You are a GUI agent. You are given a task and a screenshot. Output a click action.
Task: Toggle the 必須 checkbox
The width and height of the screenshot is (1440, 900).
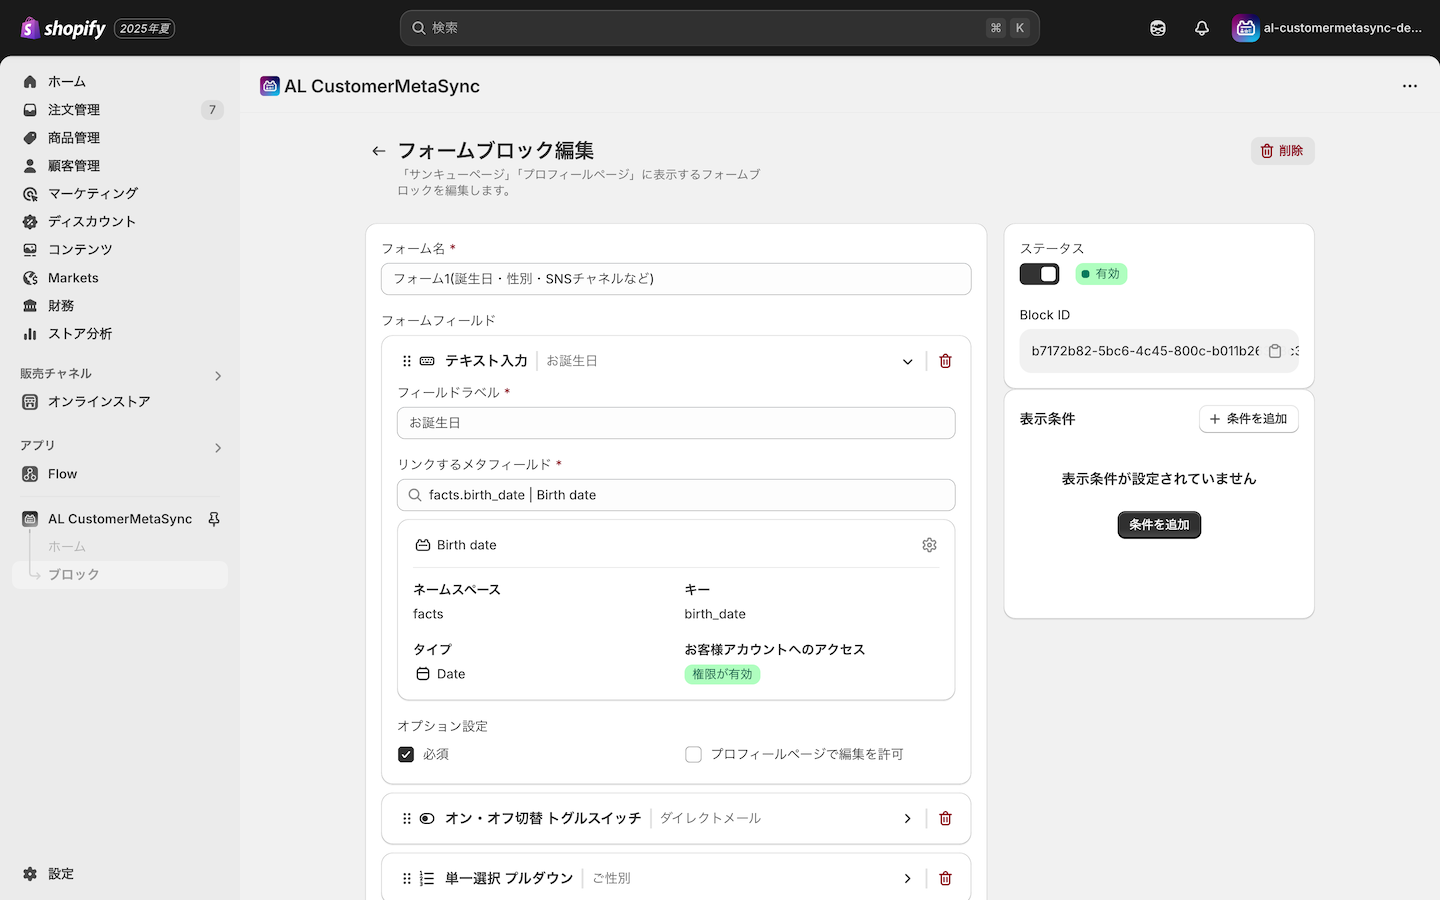pos(406,754)
